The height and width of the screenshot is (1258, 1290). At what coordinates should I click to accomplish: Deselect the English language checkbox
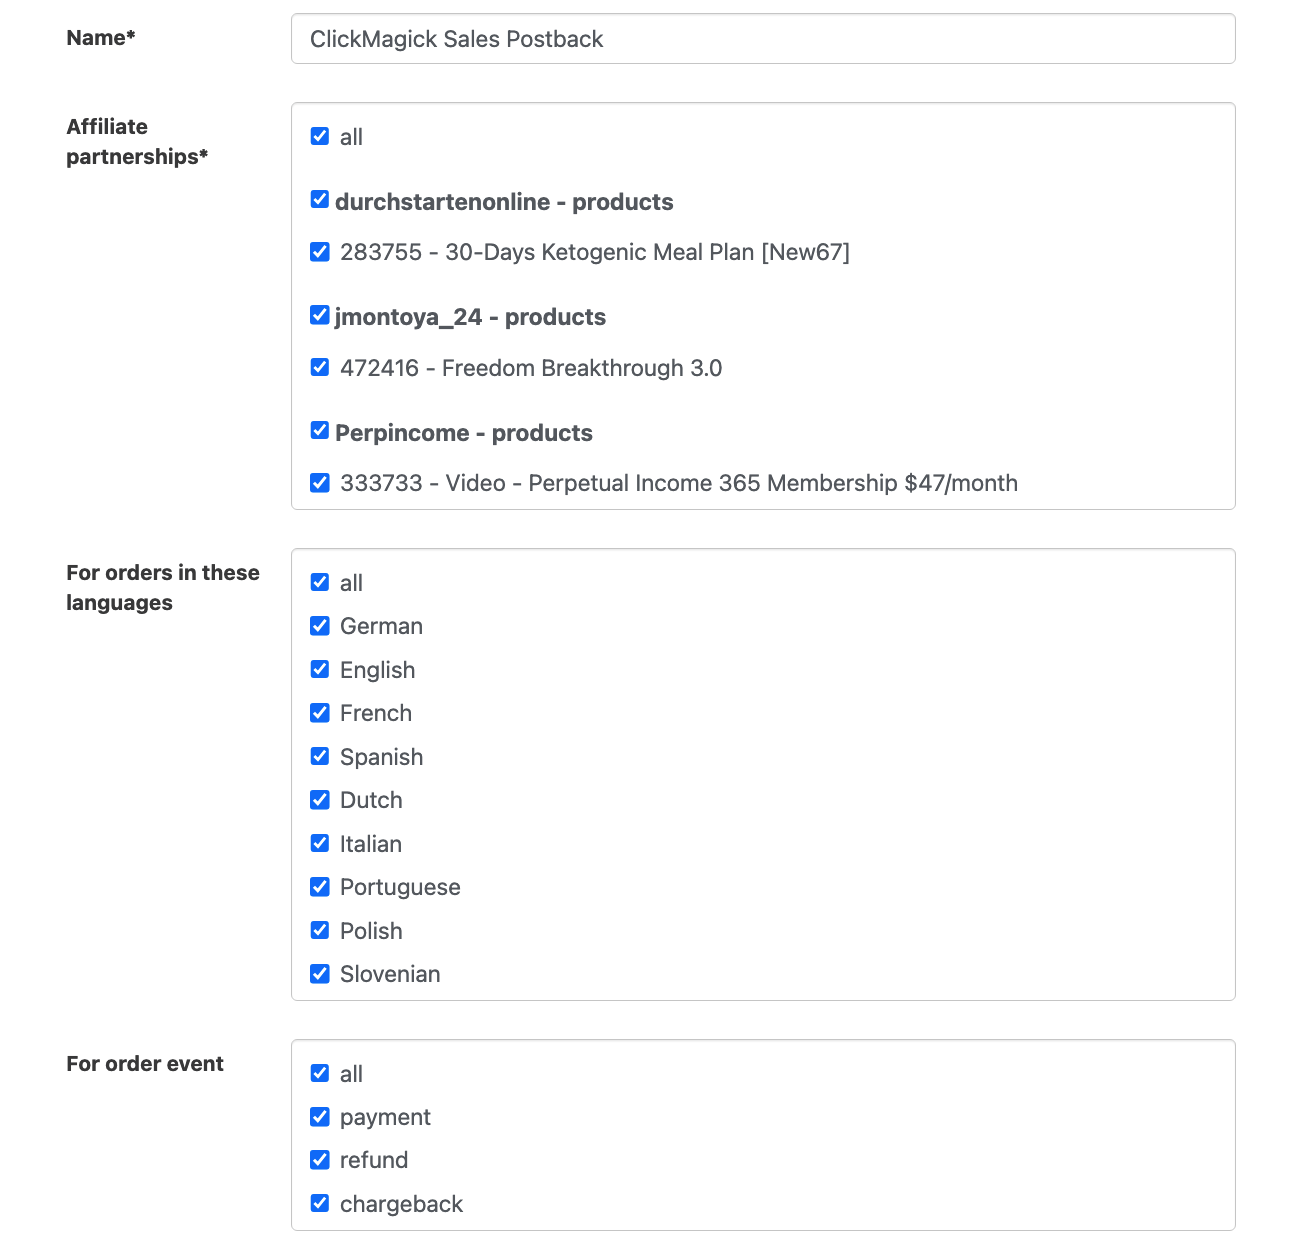coord(320,669)
